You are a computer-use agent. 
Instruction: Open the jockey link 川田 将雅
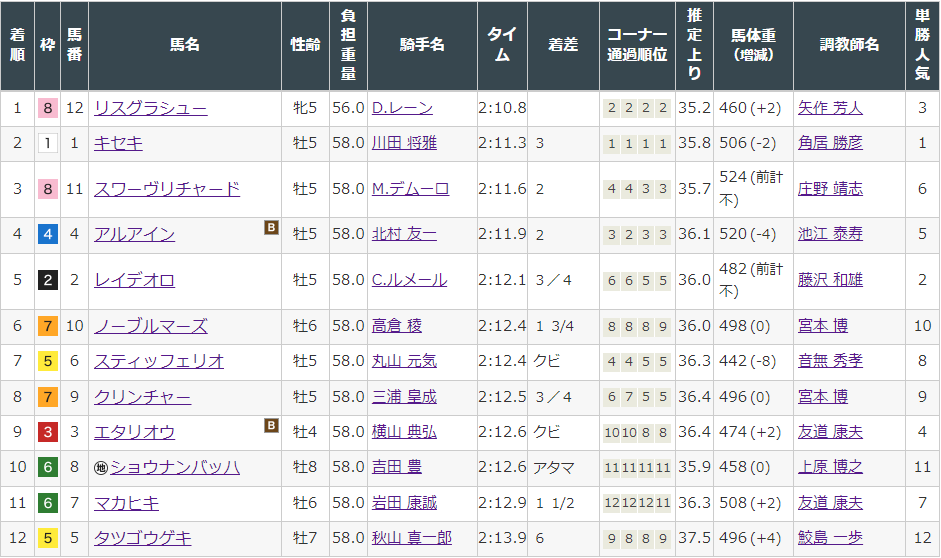click(404, 143)
